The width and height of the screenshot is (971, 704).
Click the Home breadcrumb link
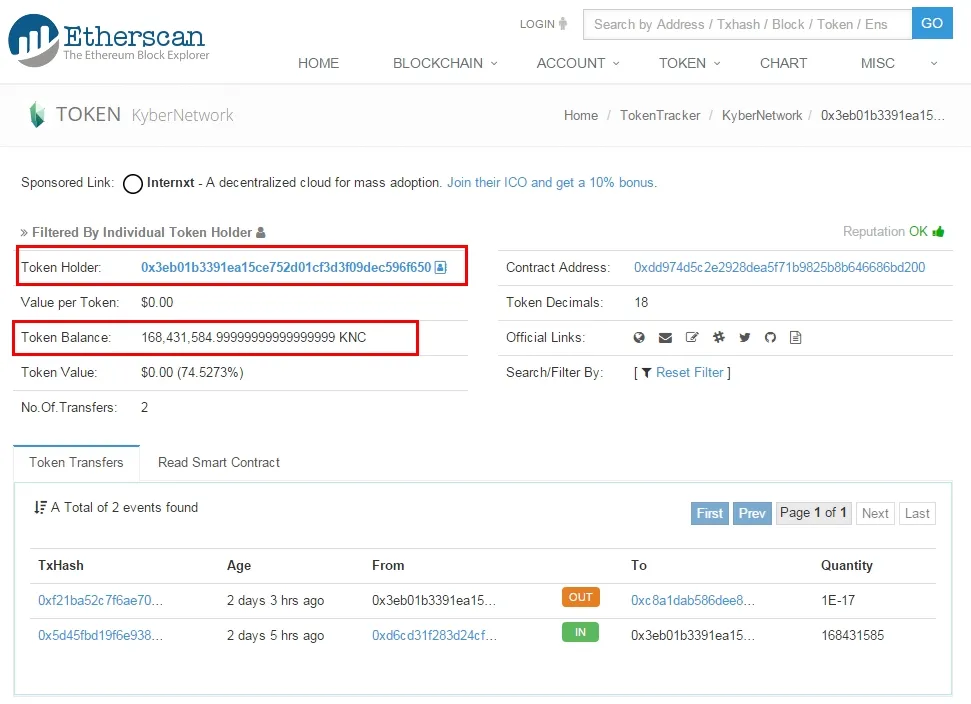[581, 116]
